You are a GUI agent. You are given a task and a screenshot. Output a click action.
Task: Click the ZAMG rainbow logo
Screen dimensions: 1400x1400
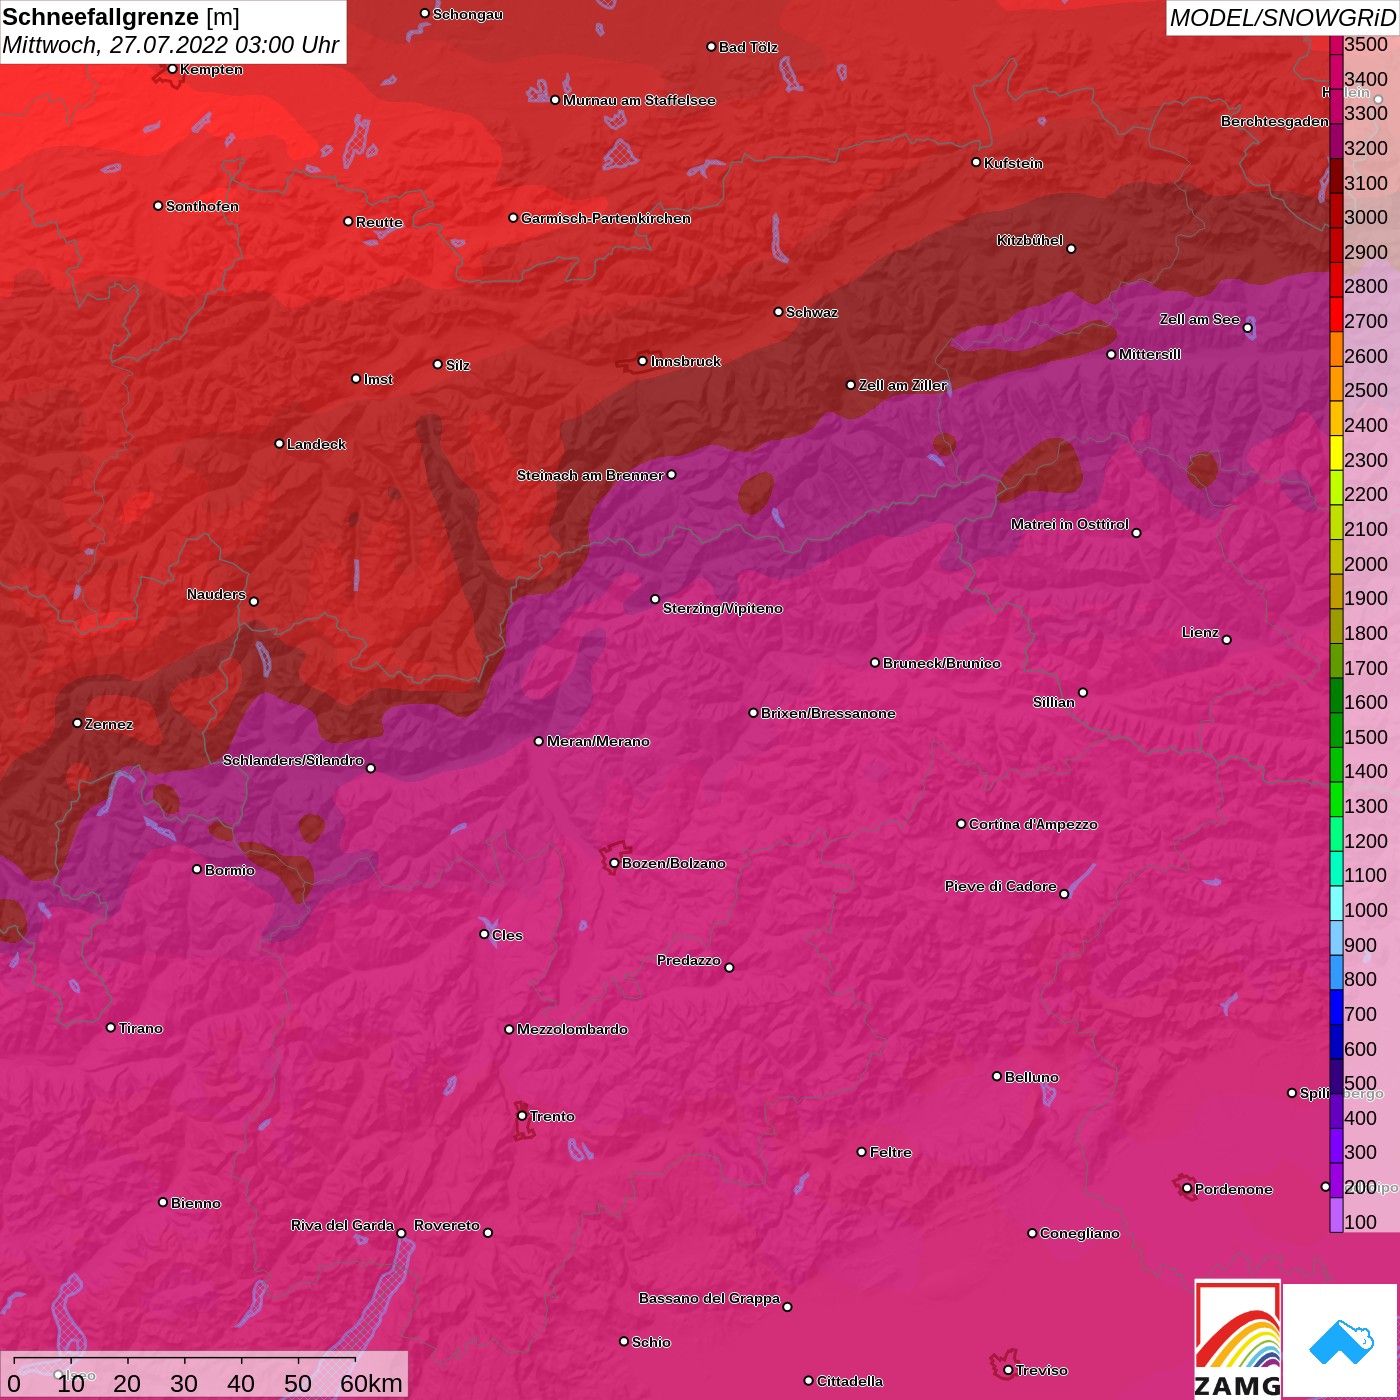tap(1238, 1340)
